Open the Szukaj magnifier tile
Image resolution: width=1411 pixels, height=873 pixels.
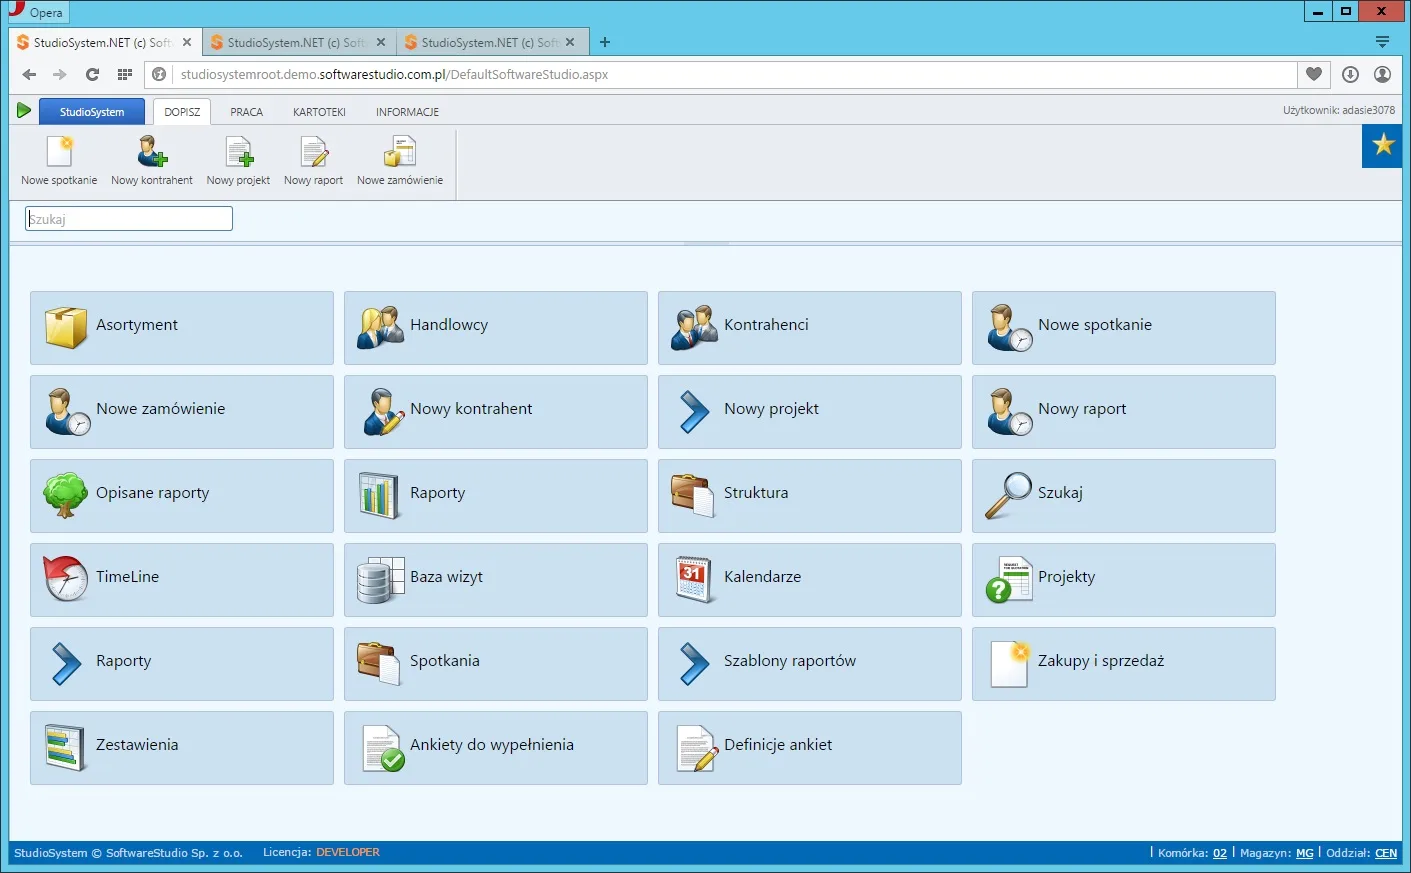pos(1124,496)
